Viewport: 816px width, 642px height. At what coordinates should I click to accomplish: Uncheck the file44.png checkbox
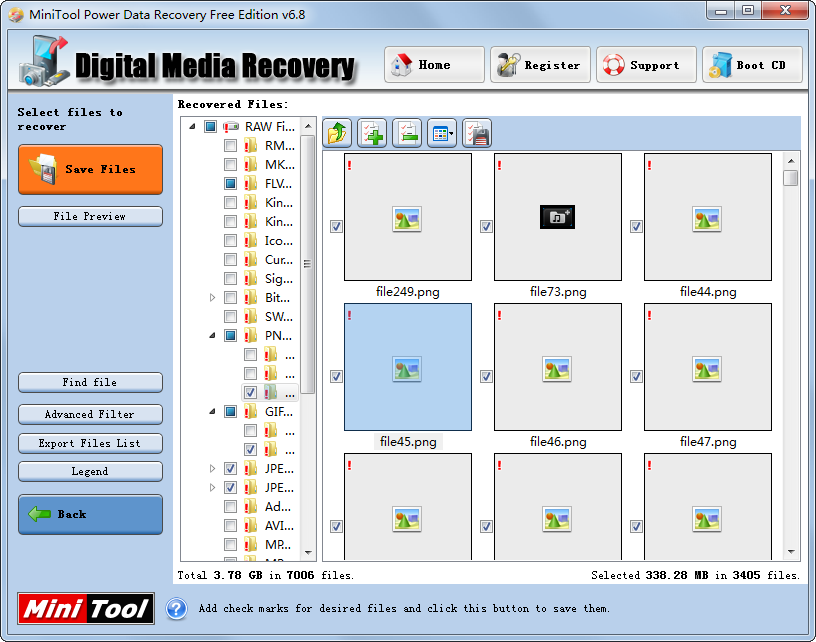click(x=636, y=226)
